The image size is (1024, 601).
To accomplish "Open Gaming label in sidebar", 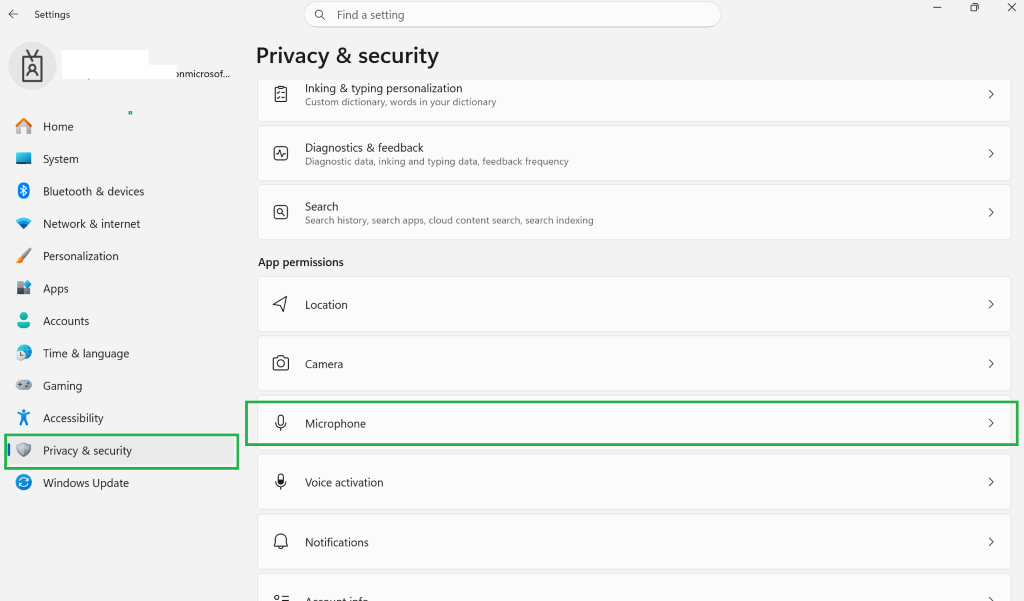I will click(x=63, y=385).
